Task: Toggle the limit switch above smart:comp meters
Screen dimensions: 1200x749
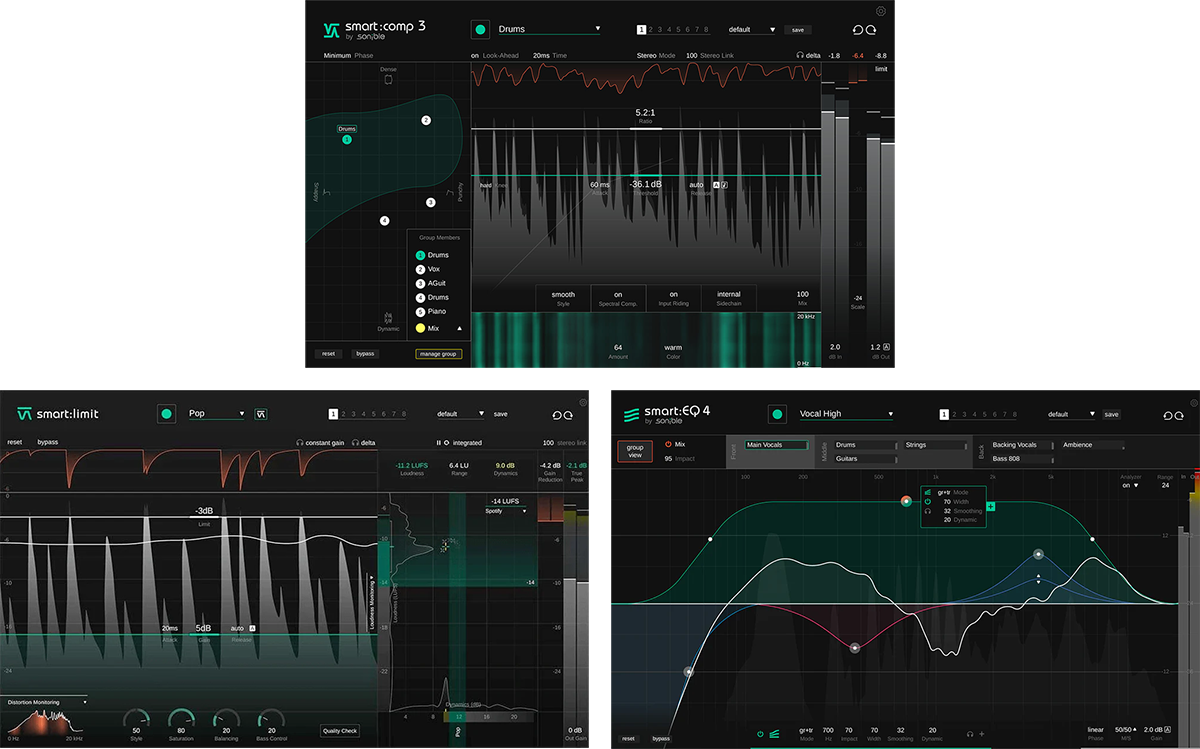Action: [881, 69]
